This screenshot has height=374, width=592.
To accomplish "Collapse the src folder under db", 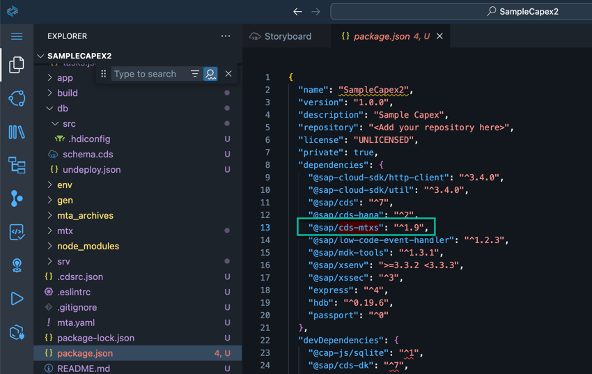I will (69, 124).
